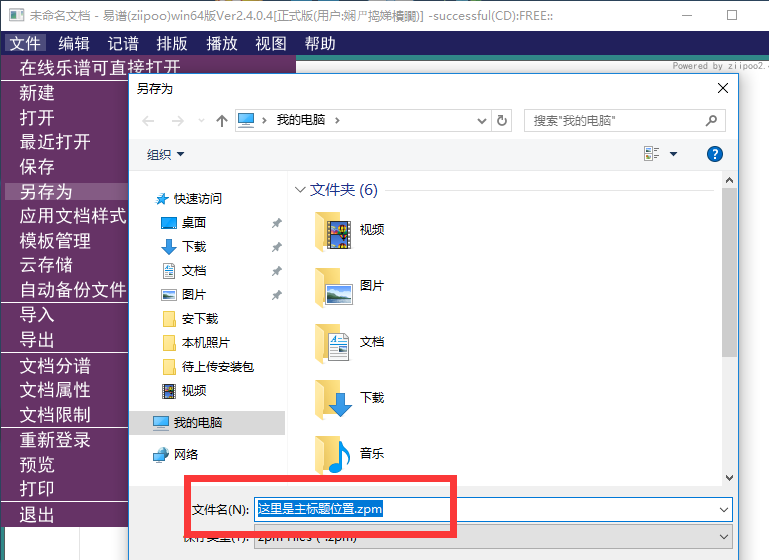769x560 pixels.
Task: Open the 记谱 menu
Action: [x=123, y=43]
